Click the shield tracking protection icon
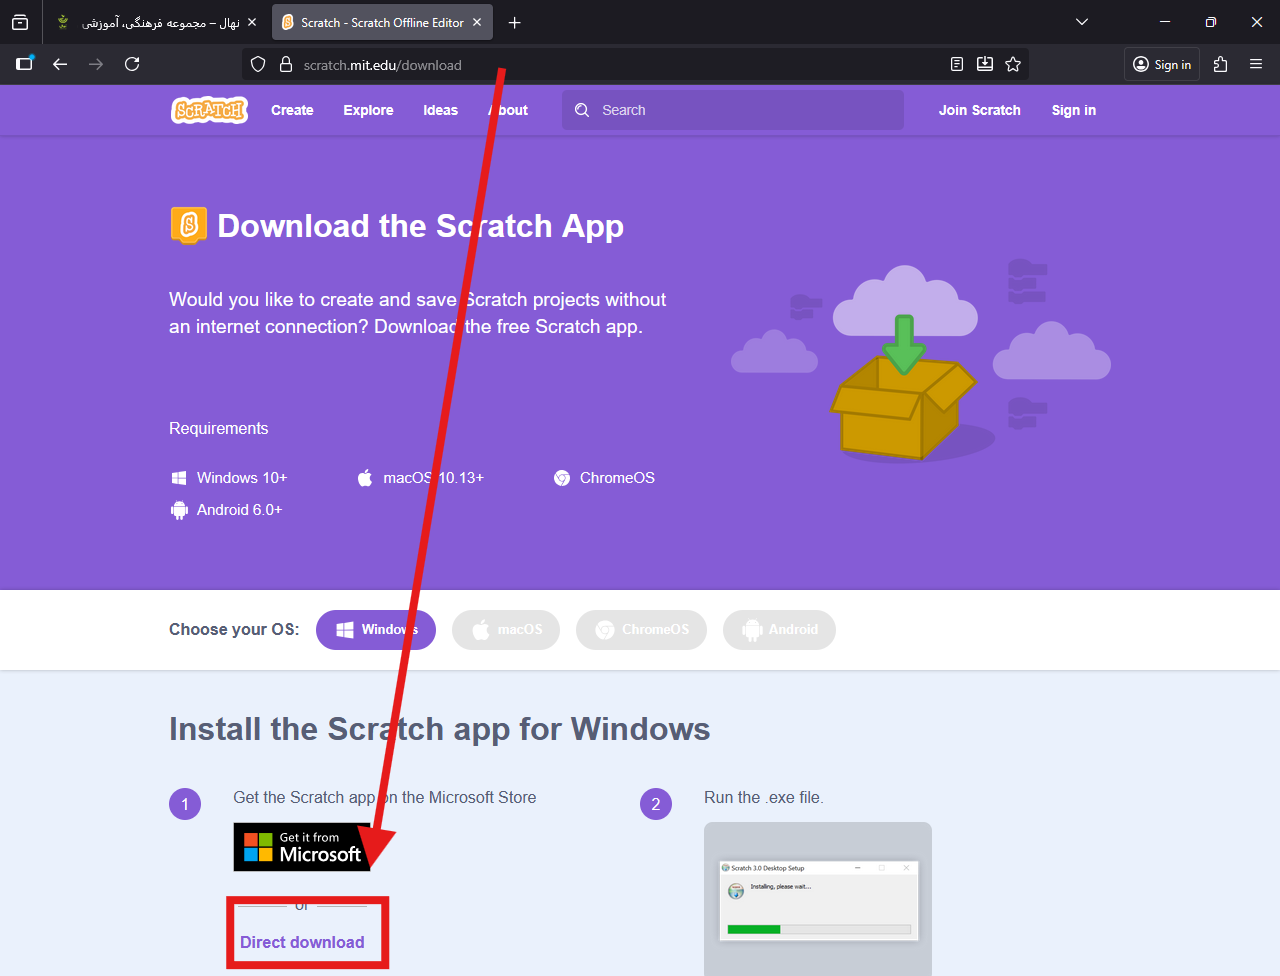Image resolution: width=1280 pixels, height=976 pixels. tap(258, 64)
